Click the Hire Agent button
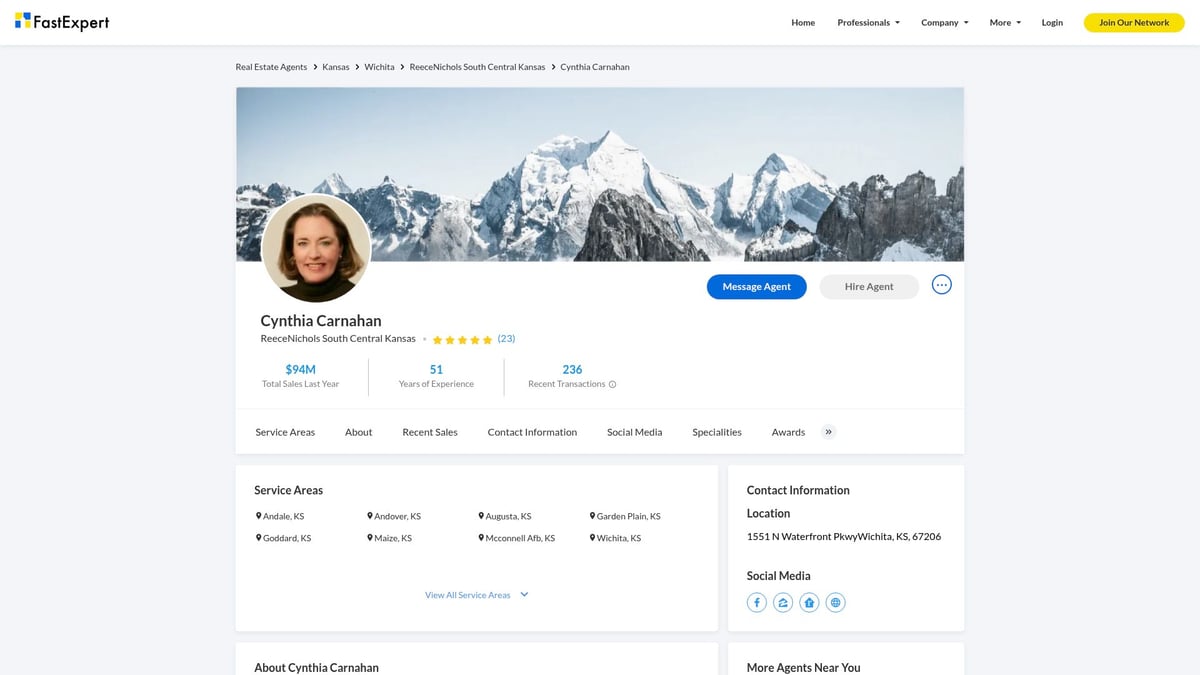 [x=868, y=286]
